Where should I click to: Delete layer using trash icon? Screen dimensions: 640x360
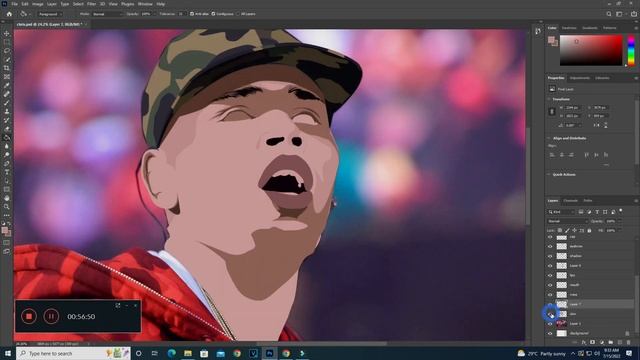tap(629, 342)
